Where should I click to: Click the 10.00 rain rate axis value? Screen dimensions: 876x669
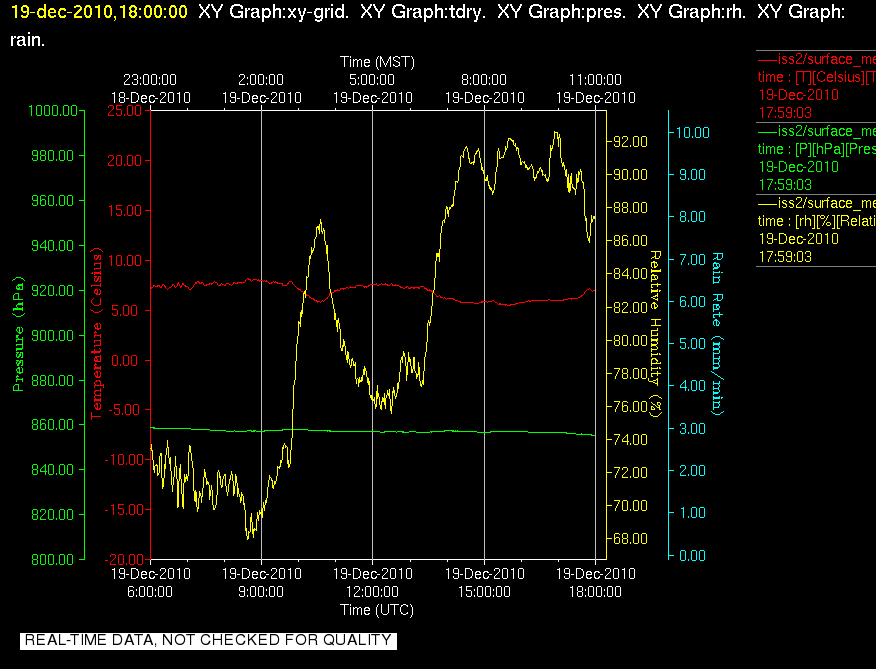693,132
